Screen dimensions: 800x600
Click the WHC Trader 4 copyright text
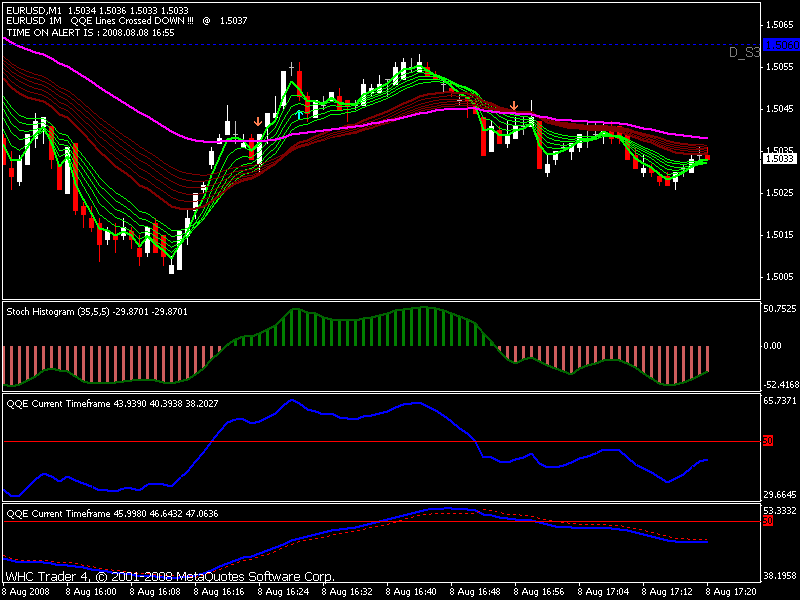coord(170,577)
